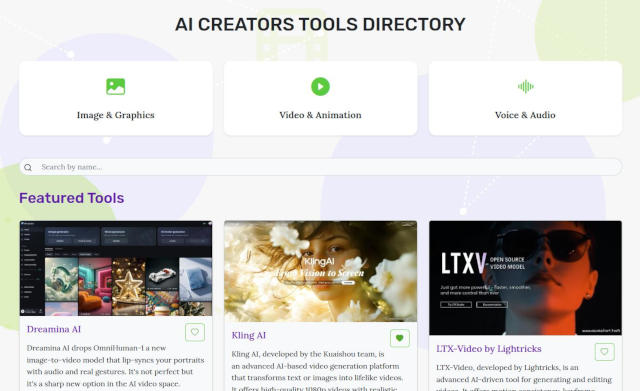Click the Kling AI description text
640x391 pixels.
point(318,371)
